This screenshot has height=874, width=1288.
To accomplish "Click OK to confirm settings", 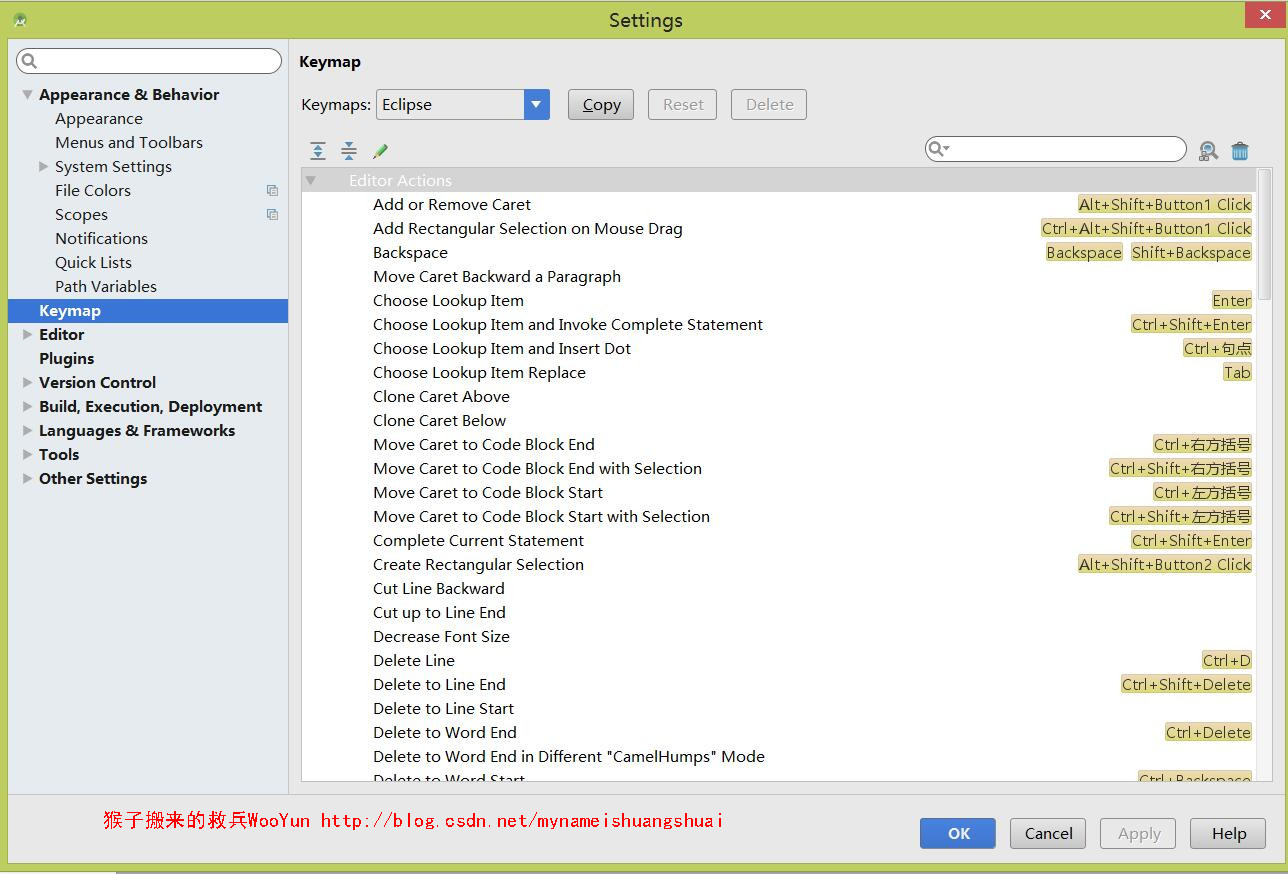I will pos(958,833).
